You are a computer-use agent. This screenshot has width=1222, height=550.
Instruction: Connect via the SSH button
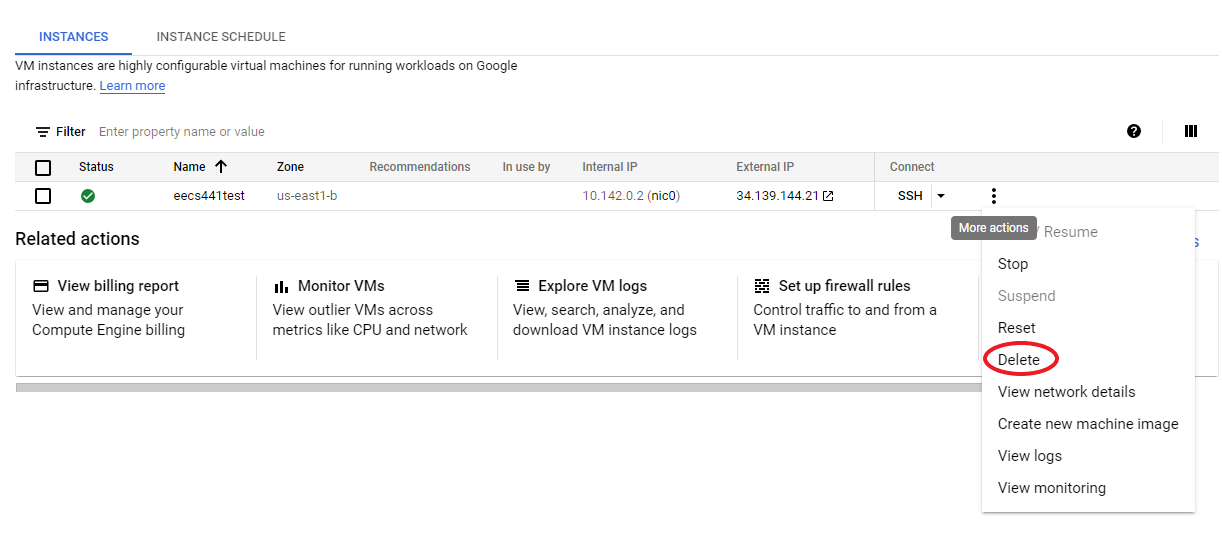(x=910, y=196)
